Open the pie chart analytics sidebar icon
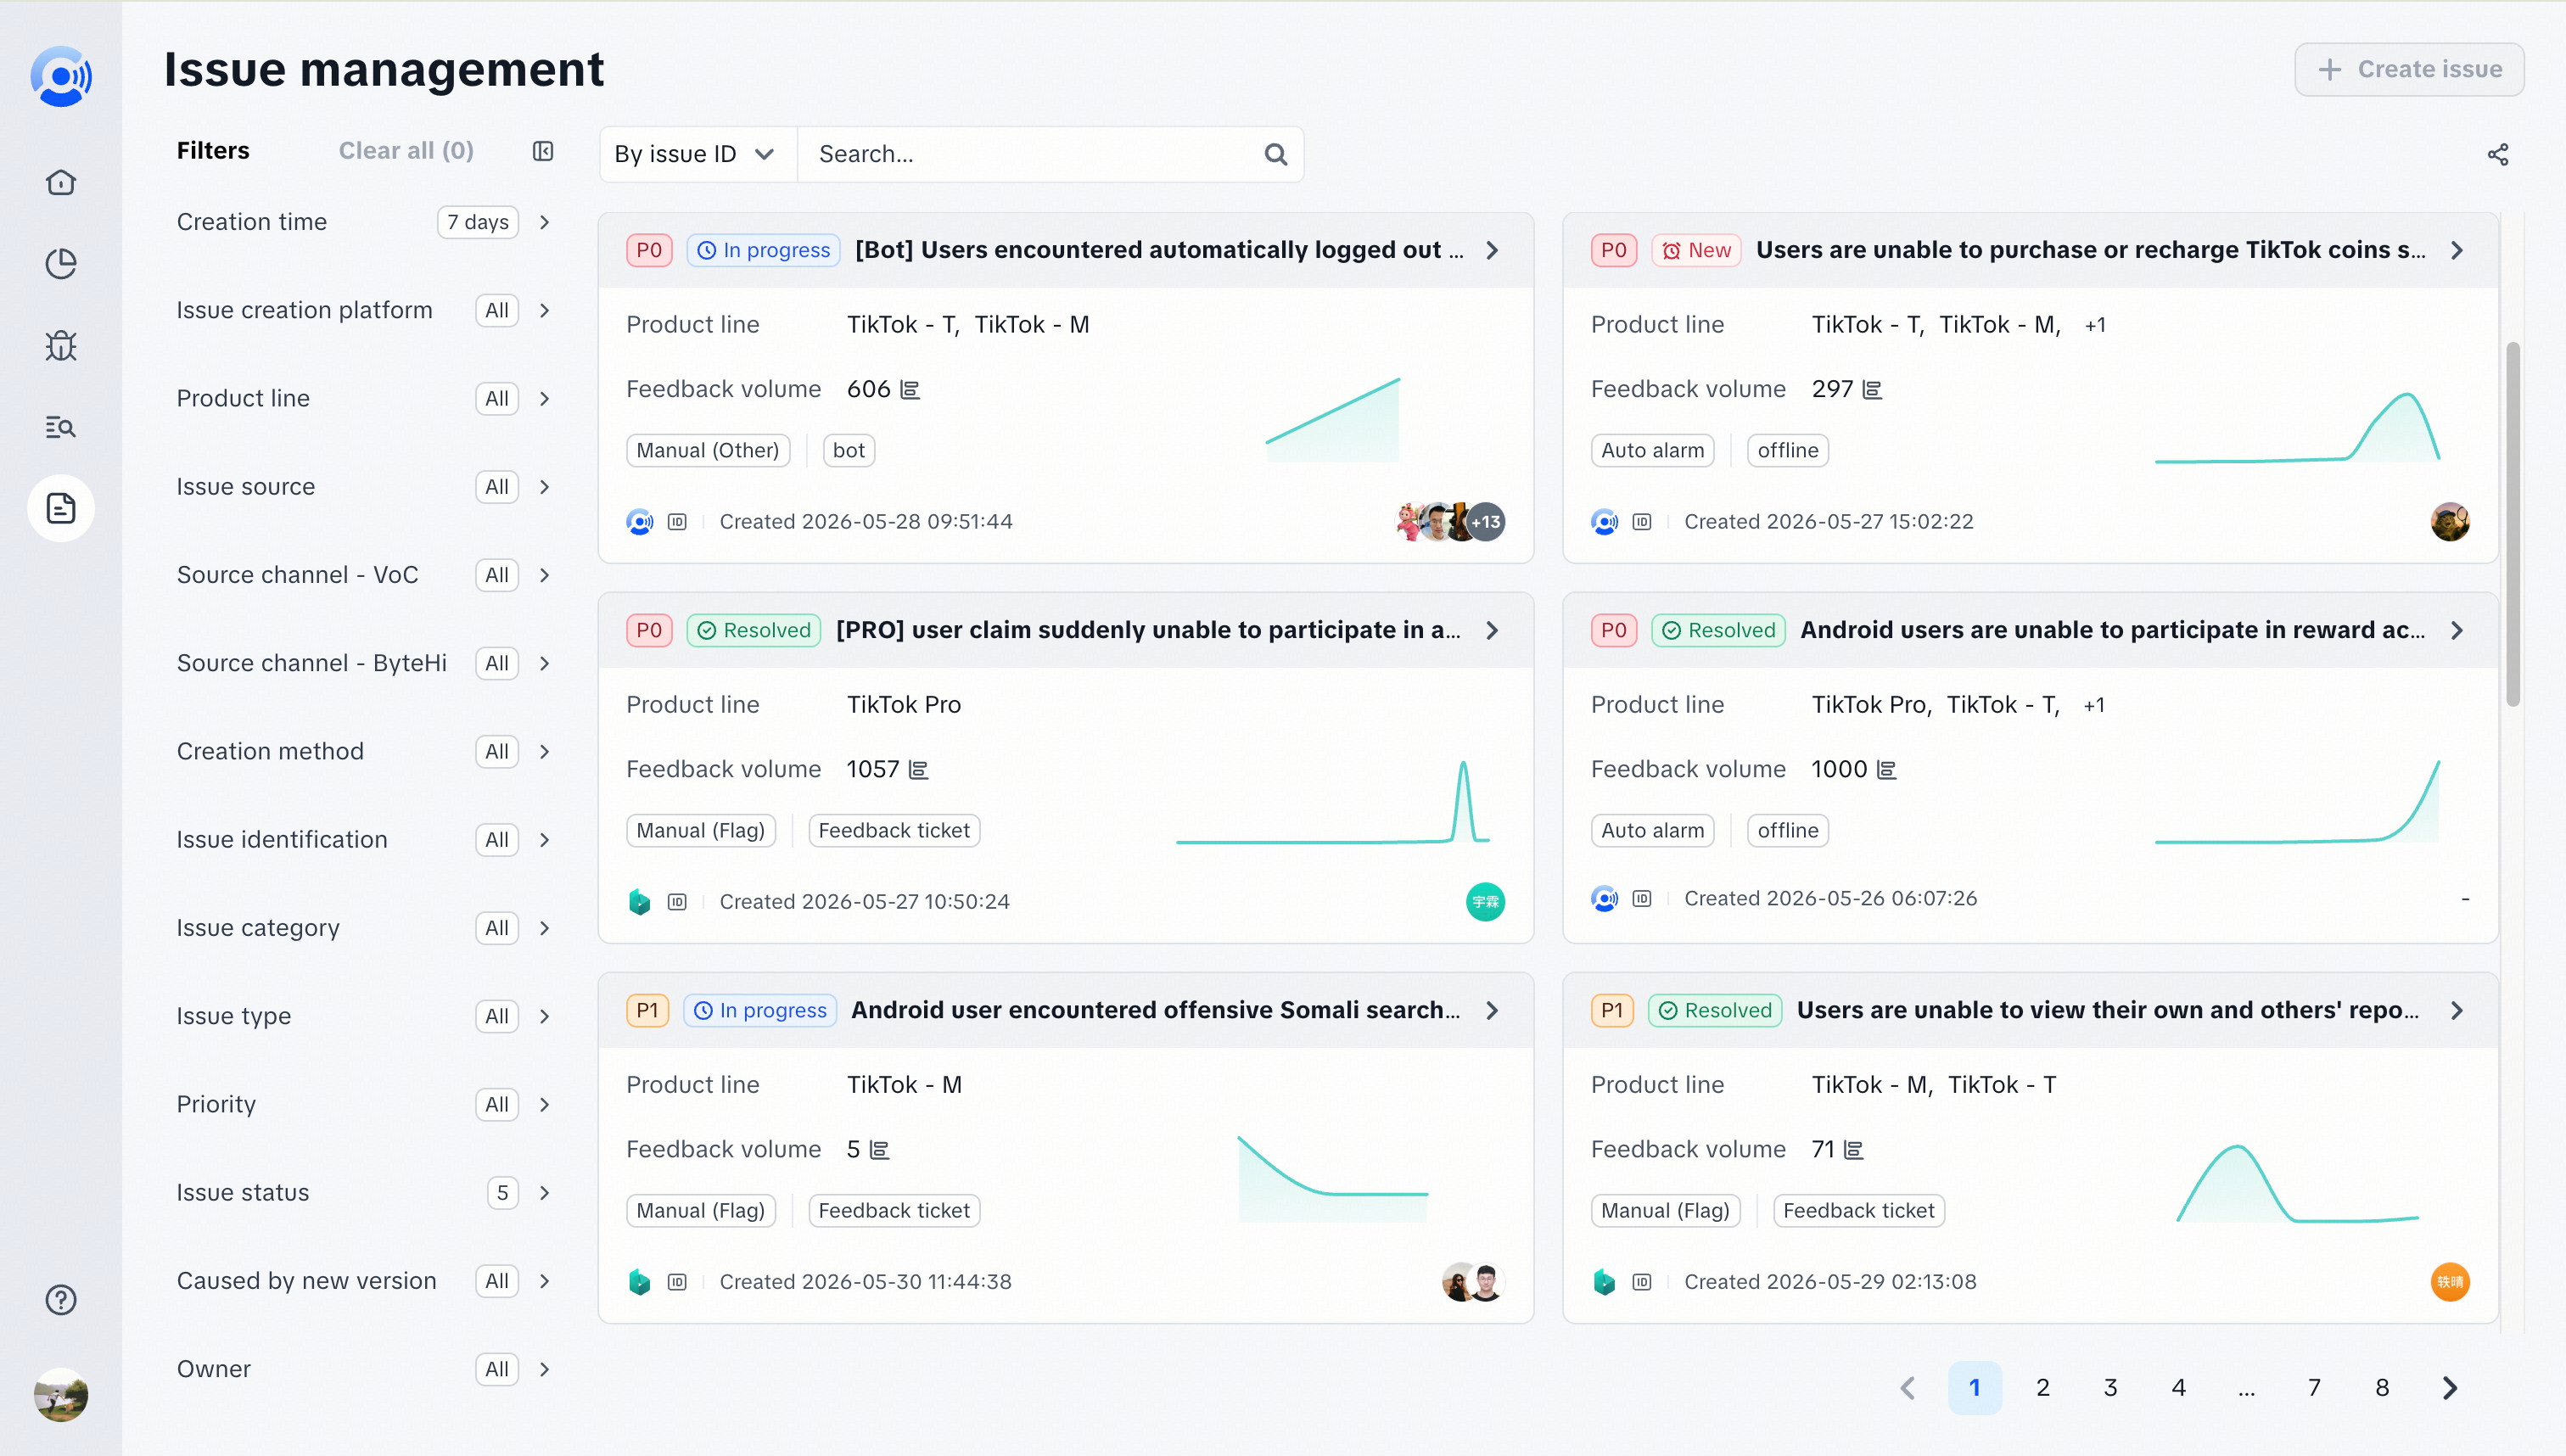The width and height of the screenshot is (2566, 1456). tap(61, 264)
